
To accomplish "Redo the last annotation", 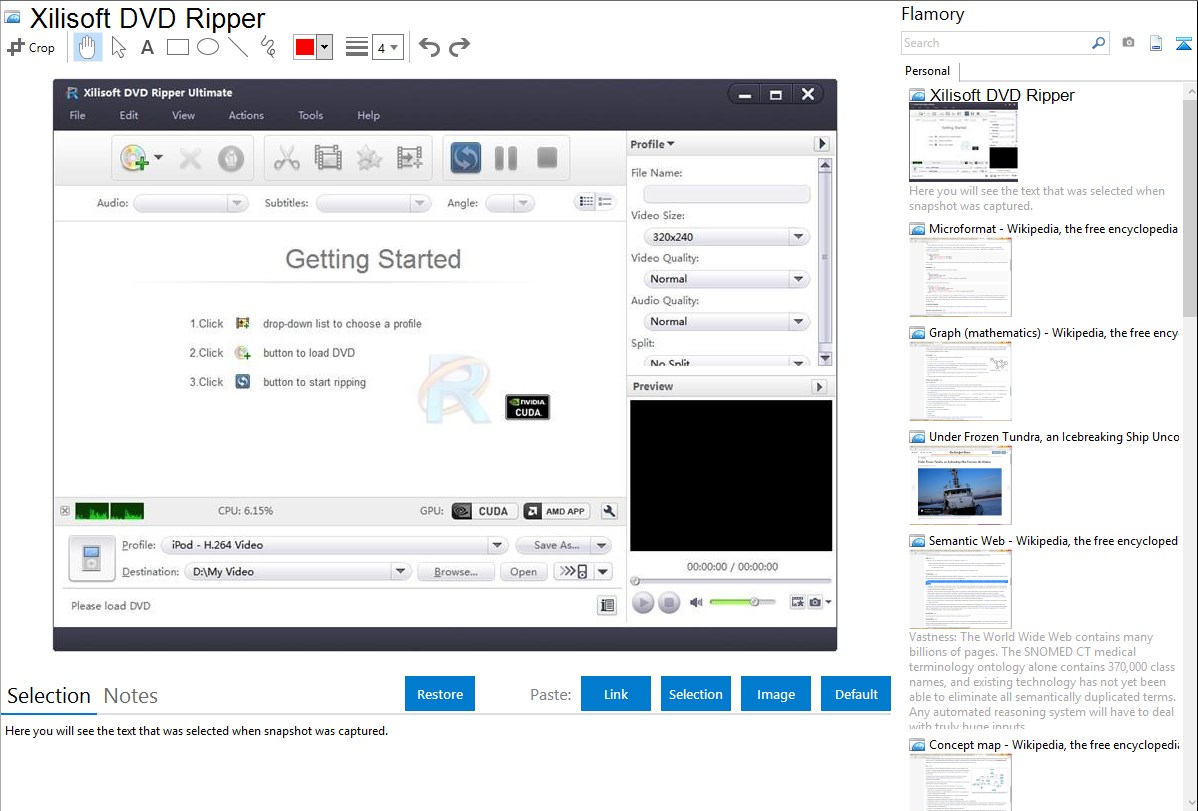I will [x=459, y=47].
